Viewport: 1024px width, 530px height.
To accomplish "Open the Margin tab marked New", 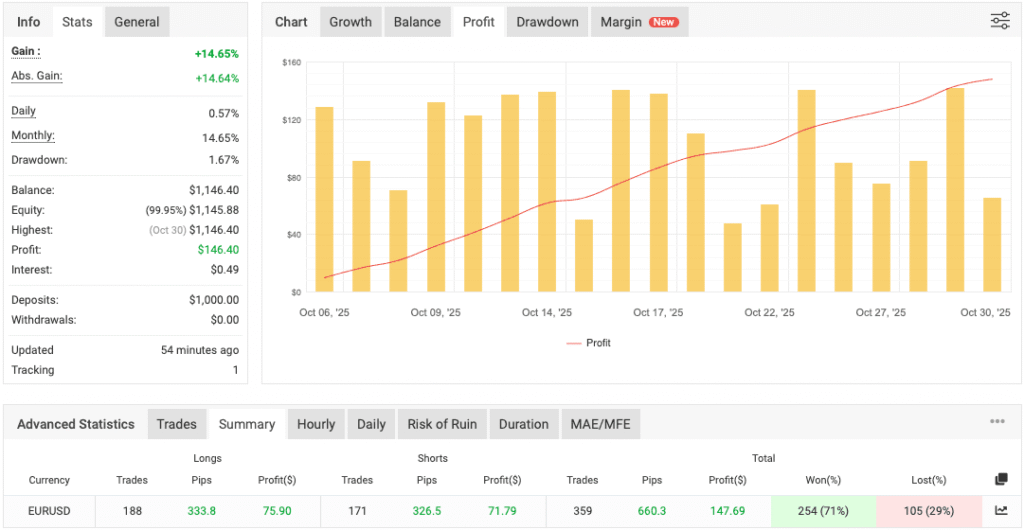I will [638, 22].
